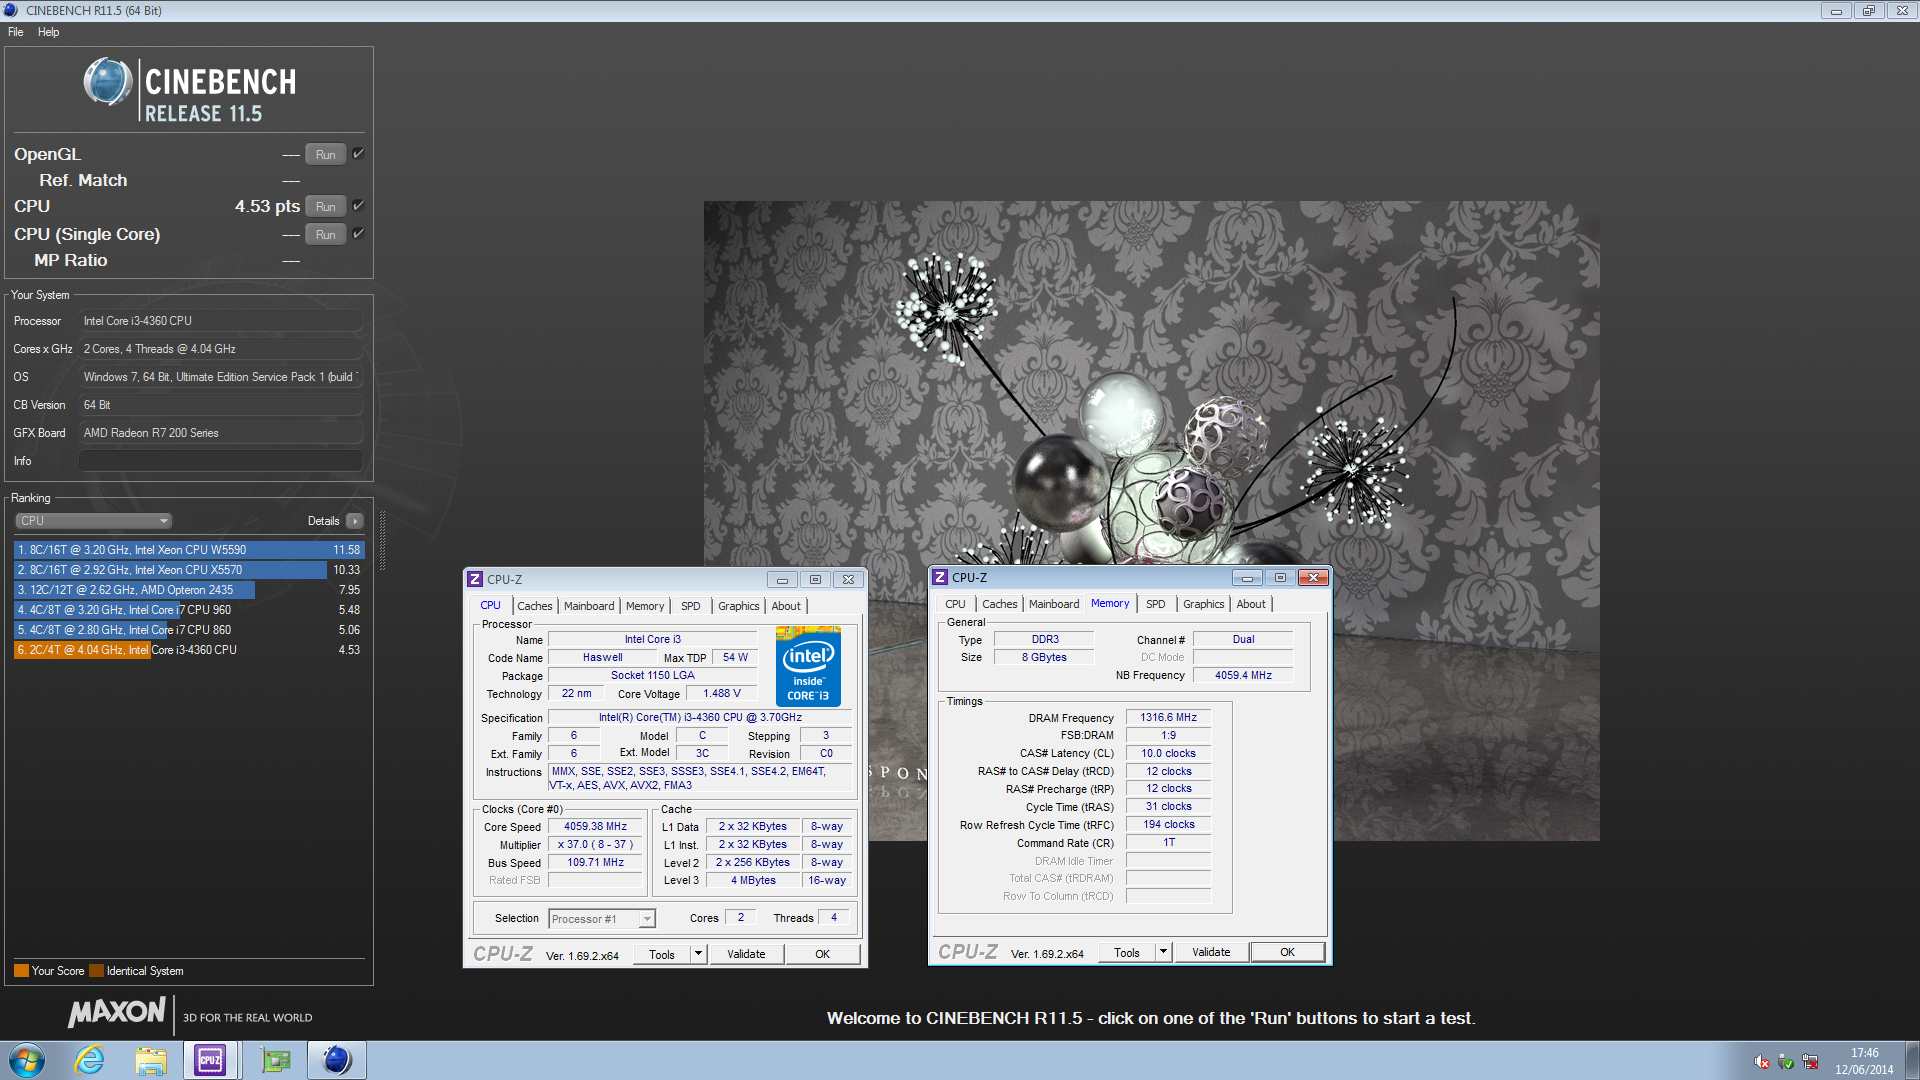Switch to About tab in right CPU-Z window
This screenshot has height=1080, width=1920.
click(1251, 604)
